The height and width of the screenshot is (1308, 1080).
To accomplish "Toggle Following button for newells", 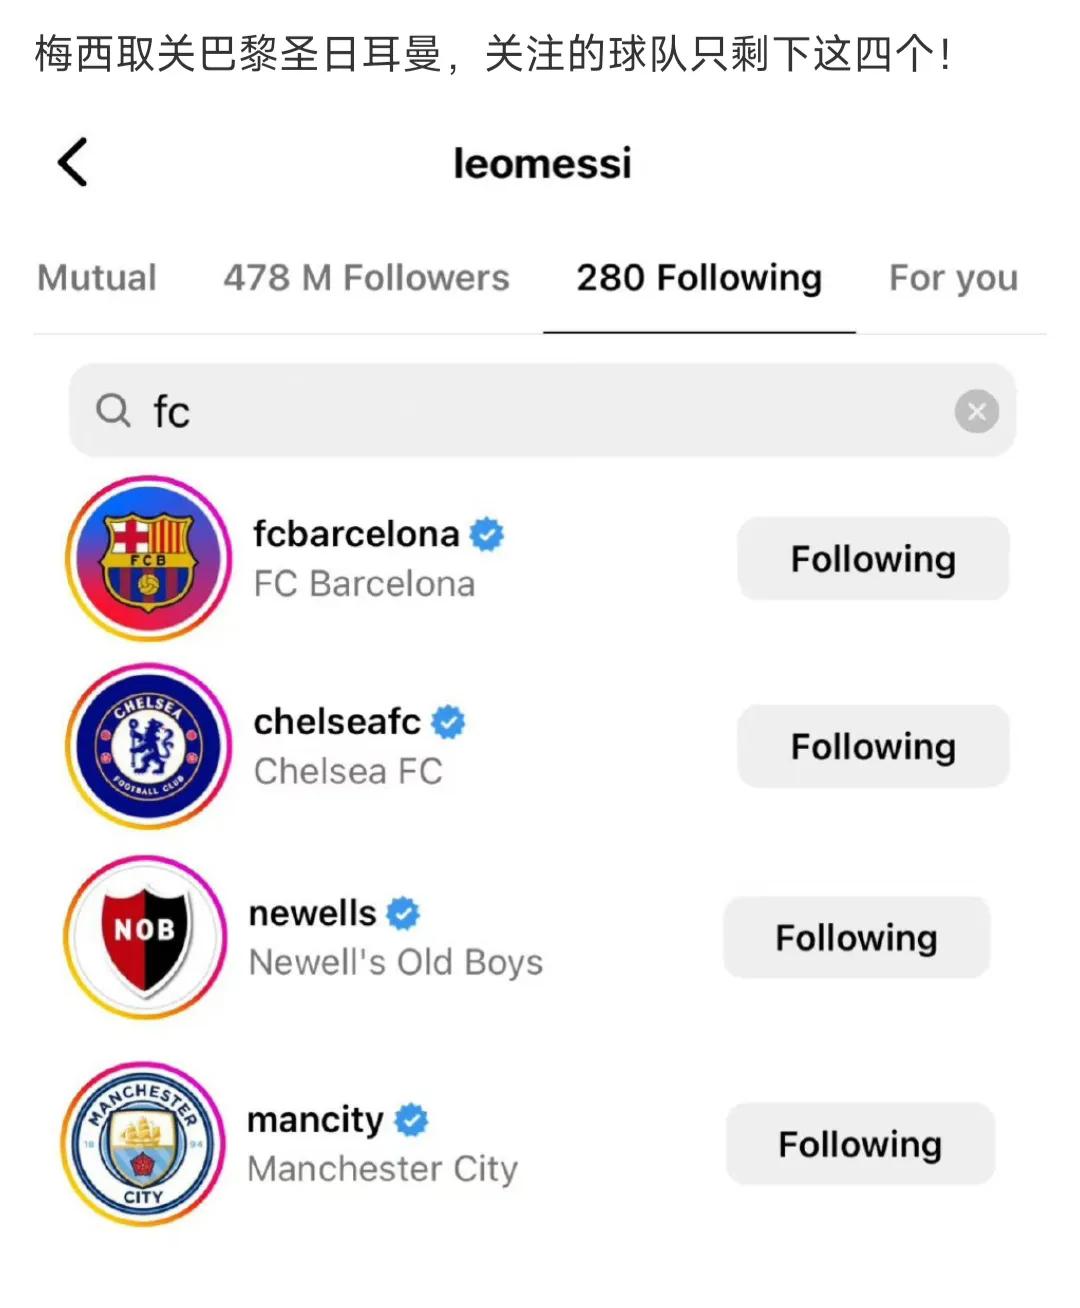I will pyautogui.click(x=857, y=938).
